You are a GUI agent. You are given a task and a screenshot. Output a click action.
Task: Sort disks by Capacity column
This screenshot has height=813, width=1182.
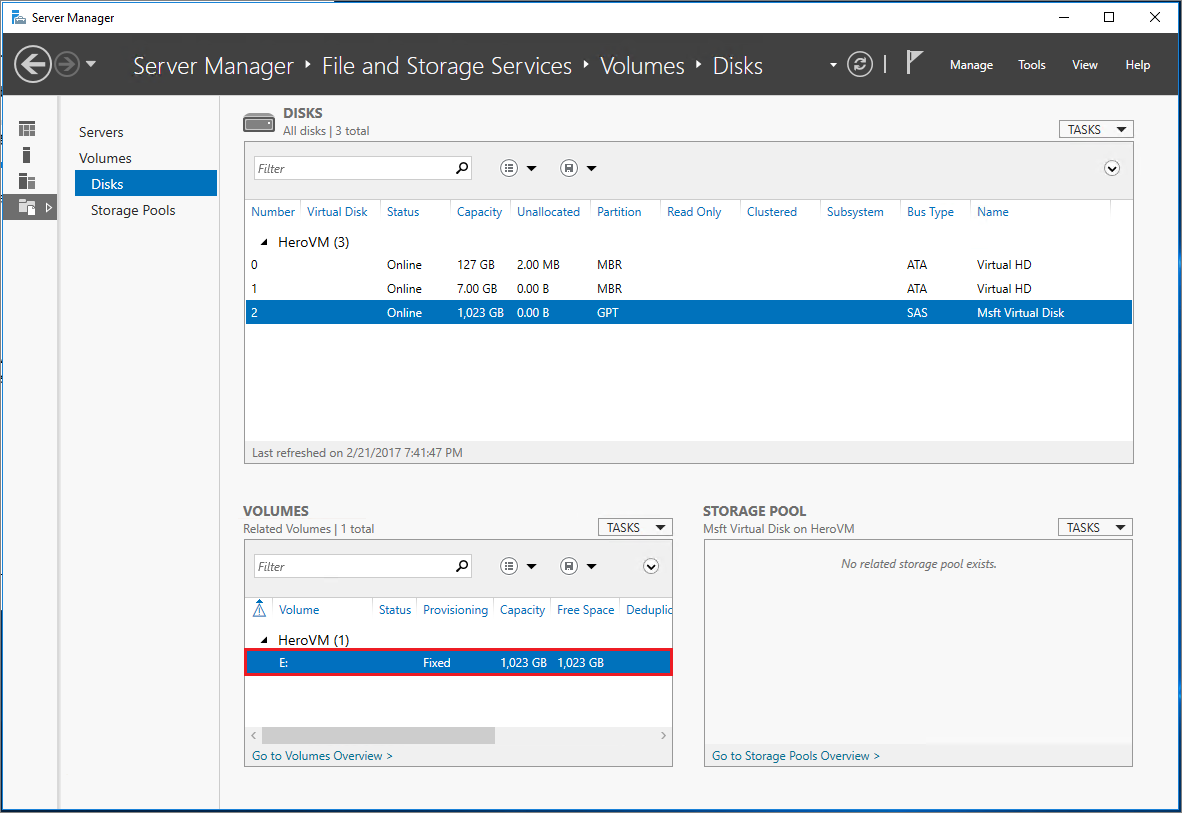(479, 212)
